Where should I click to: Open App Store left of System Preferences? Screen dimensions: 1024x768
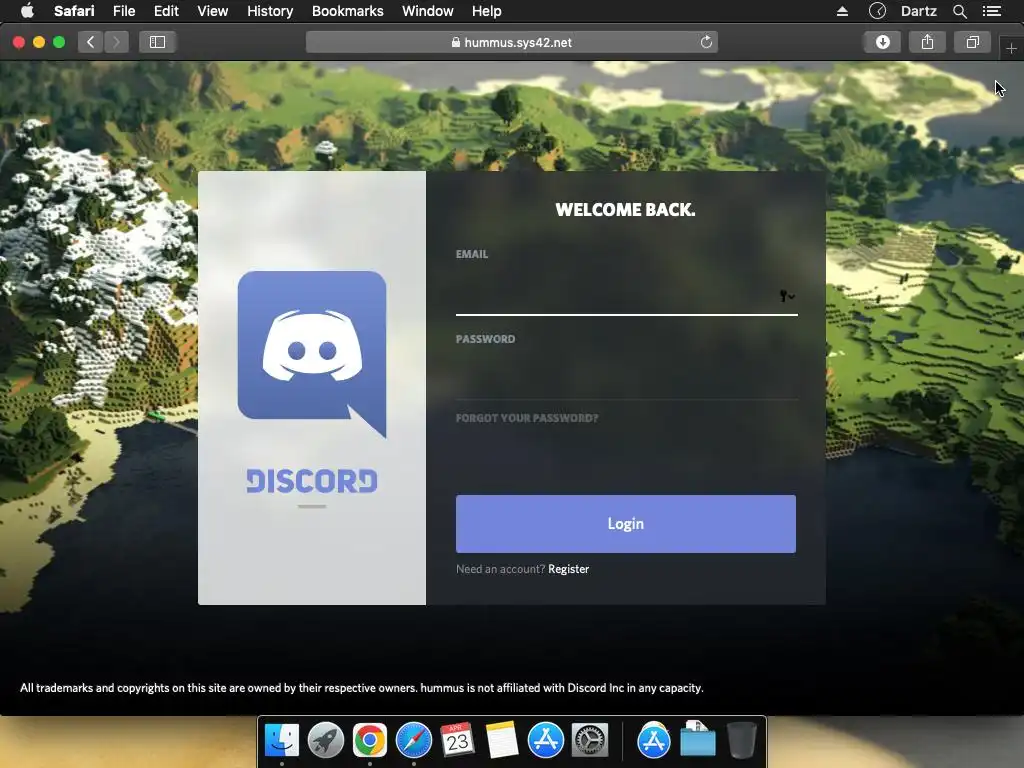pyautogui.click(x=545, y=741)
